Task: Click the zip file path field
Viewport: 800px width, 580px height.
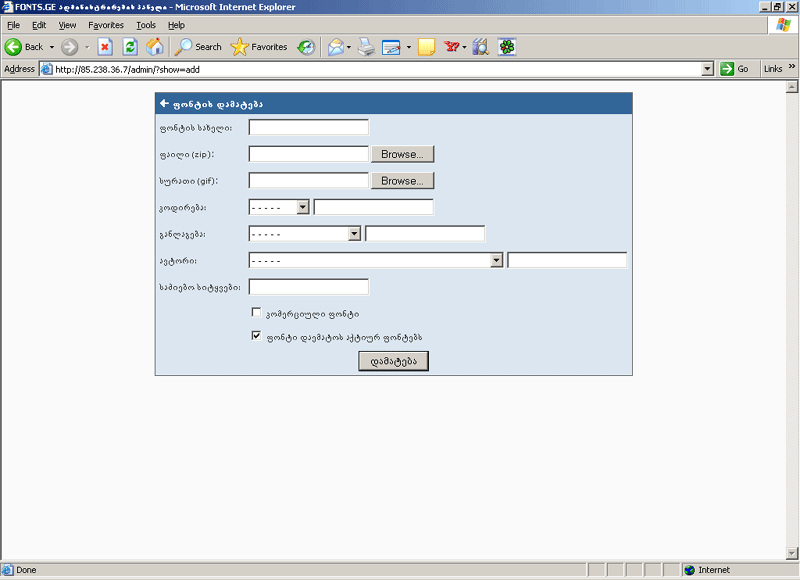Action: [309, 154]
